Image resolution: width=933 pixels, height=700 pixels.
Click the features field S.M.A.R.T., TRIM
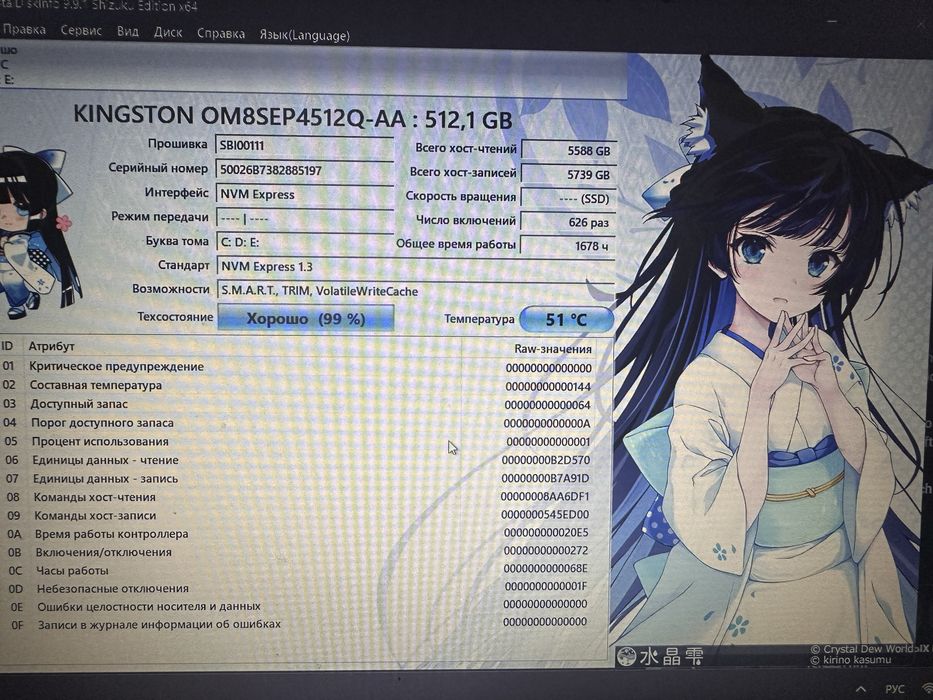click(x=416, y=291)
